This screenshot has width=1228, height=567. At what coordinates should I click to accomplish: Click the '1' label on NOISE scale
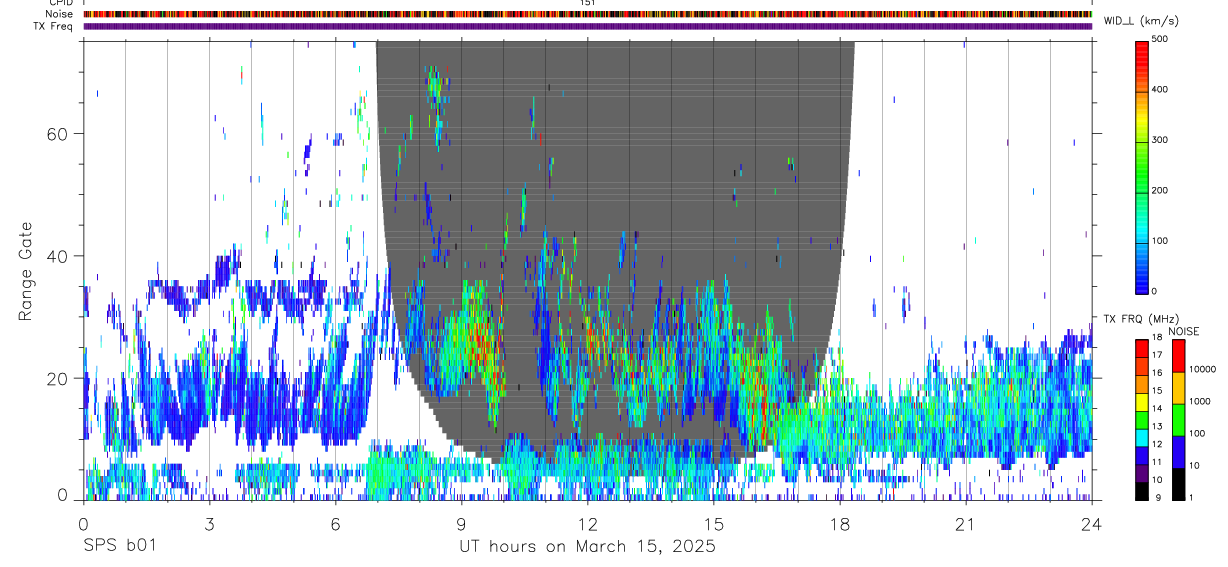[1191, 497]
